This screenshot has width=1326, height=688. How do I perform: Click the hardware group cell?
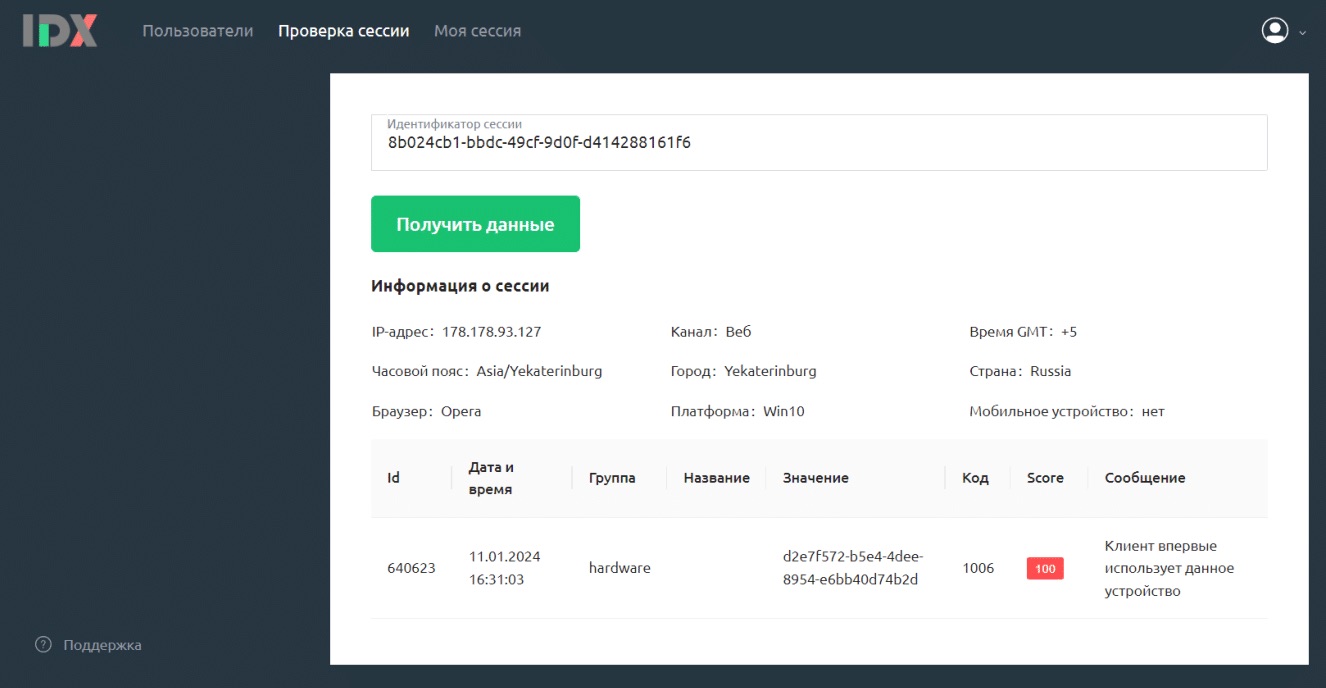(x=620, y=568)
